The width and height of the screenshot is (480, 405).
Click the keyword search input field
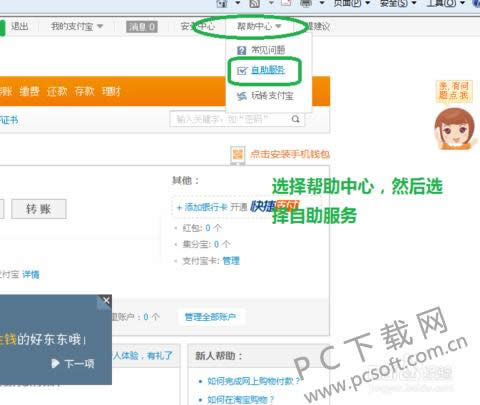point(230,119)
